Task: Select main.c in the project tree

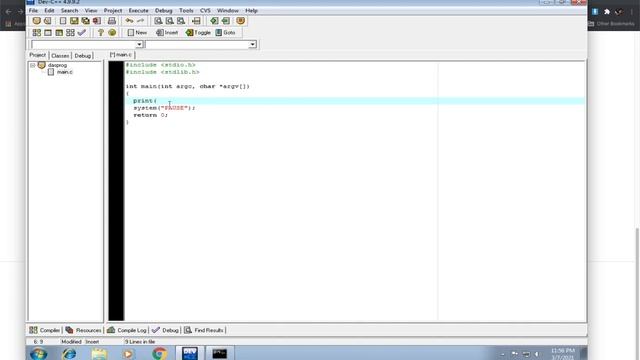Action: (64, 72)
